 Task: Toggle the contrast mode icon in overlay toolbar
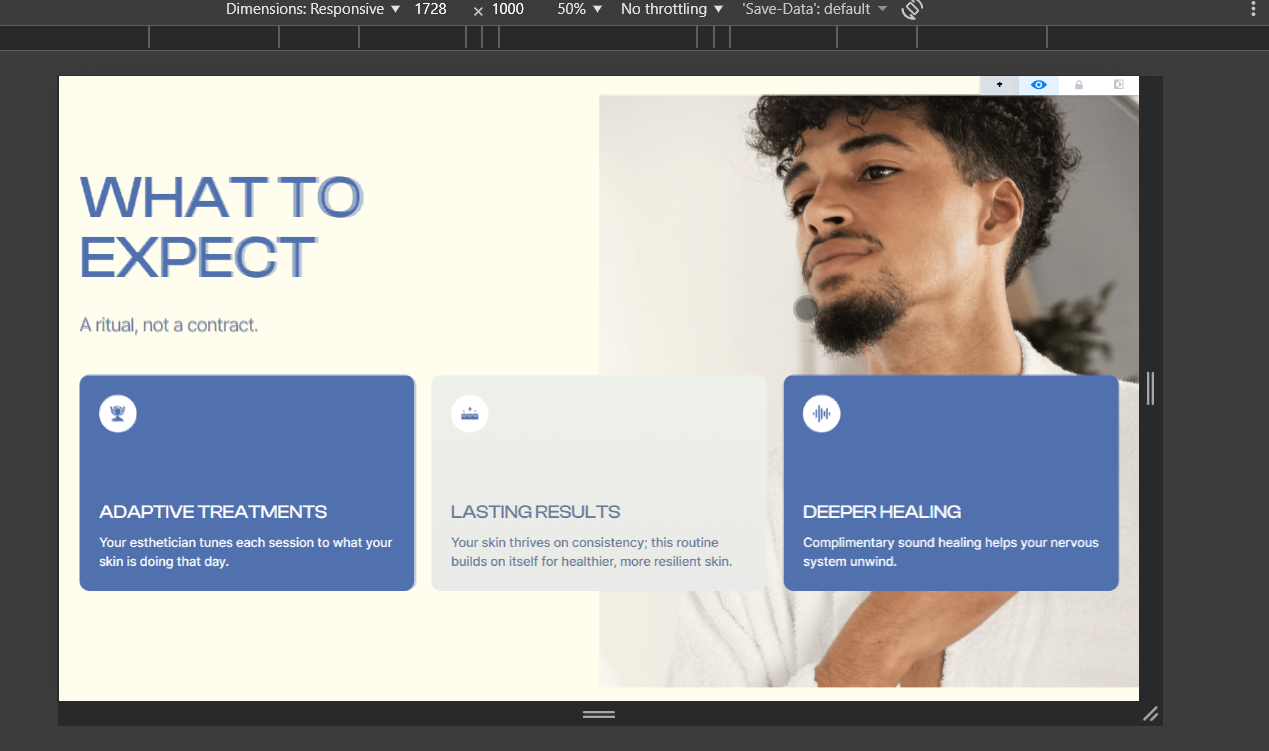click(1119, 85)
